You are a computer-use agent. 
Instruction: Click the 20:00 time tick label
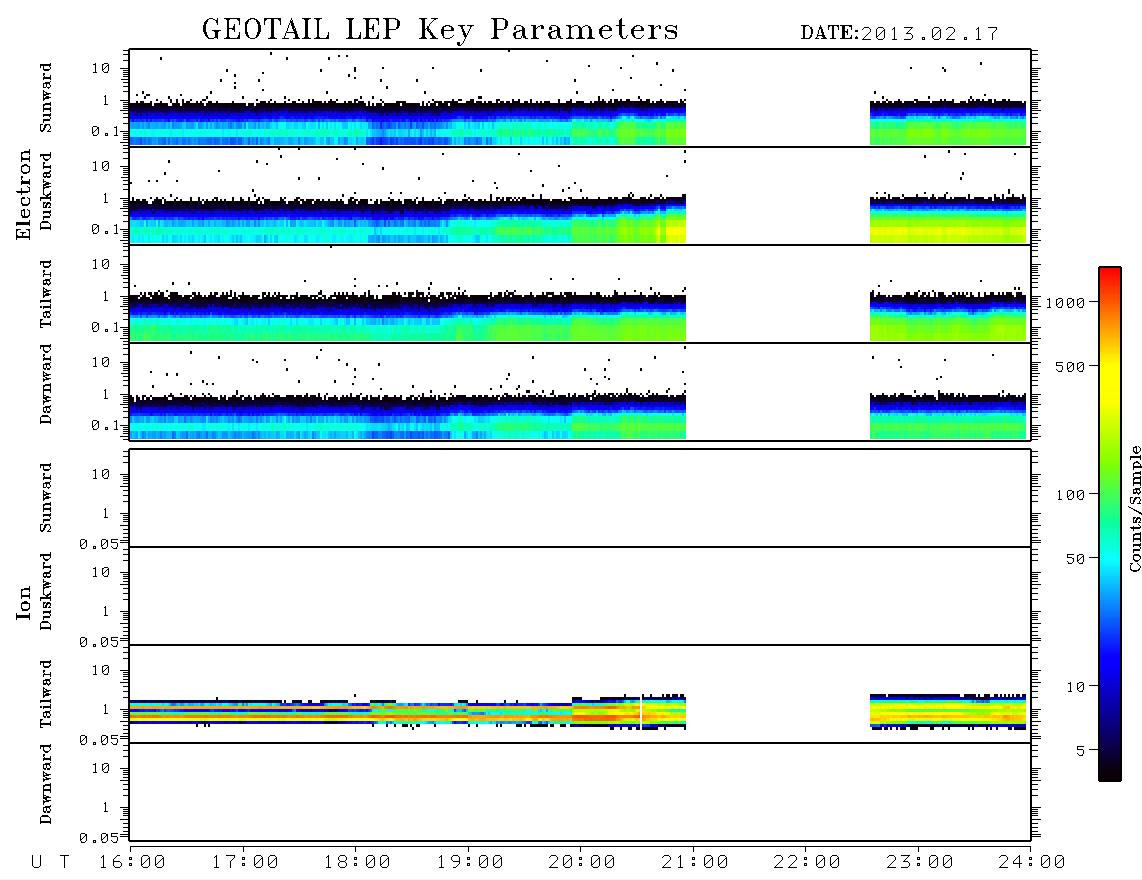click(582, 863)
